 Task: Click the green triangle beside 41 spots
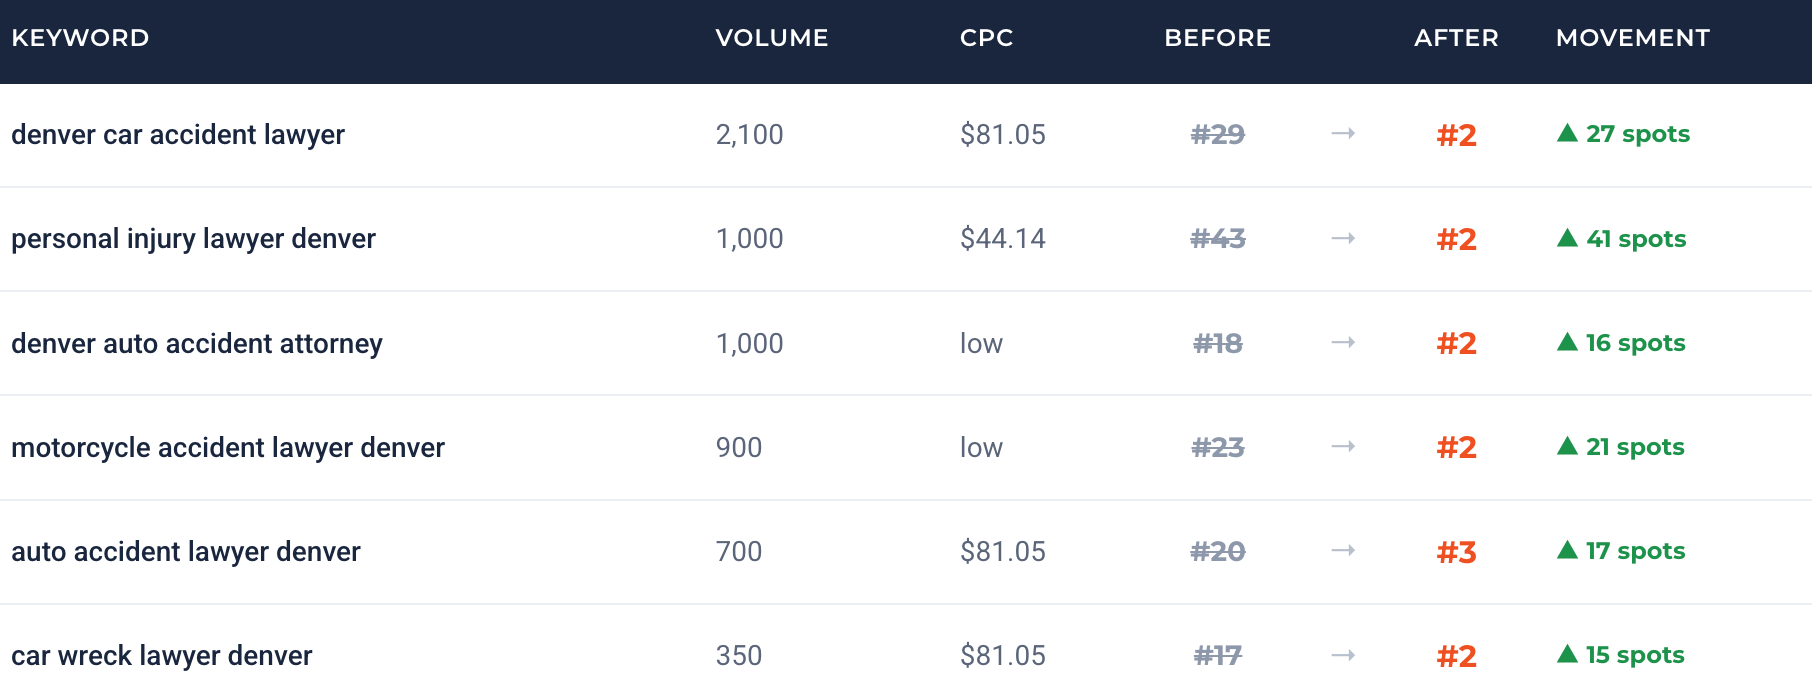(1567, 238)
